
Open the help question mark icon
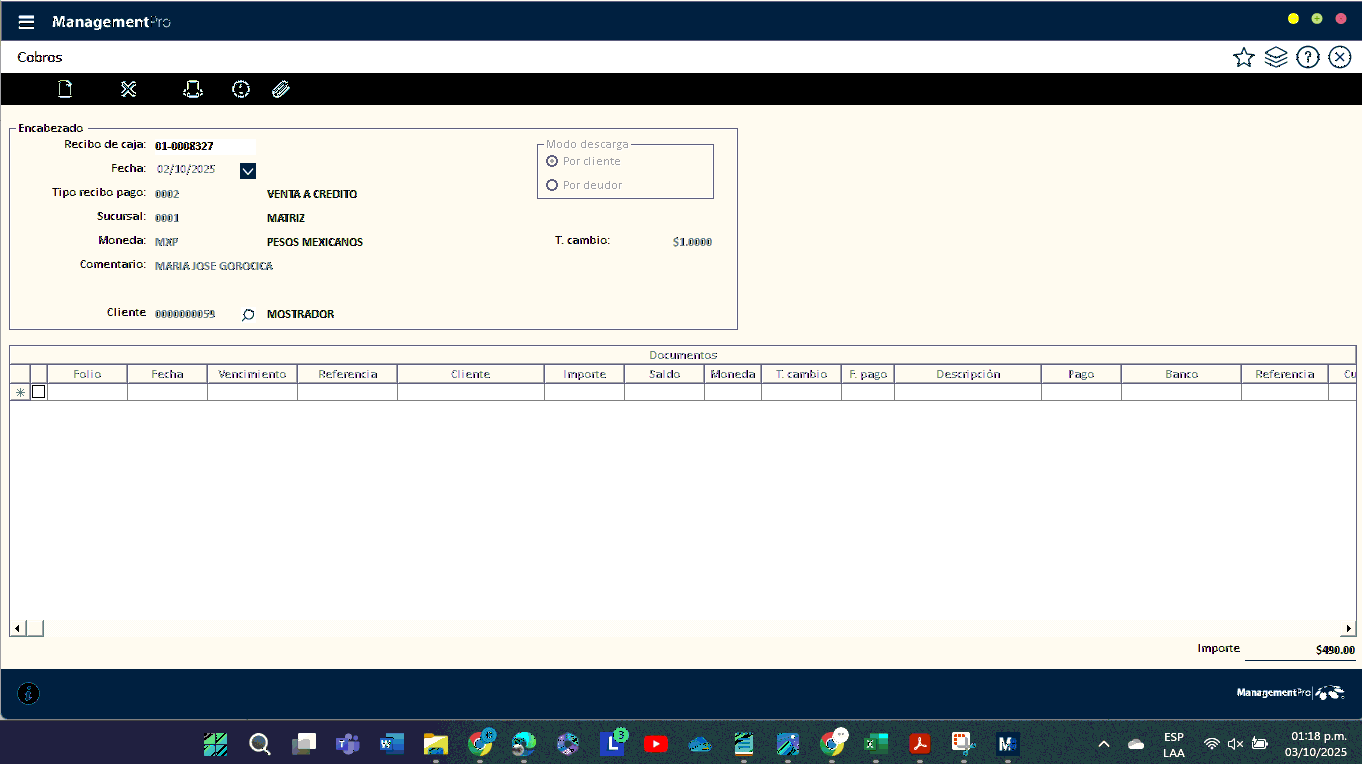[x=1307, y=57]
